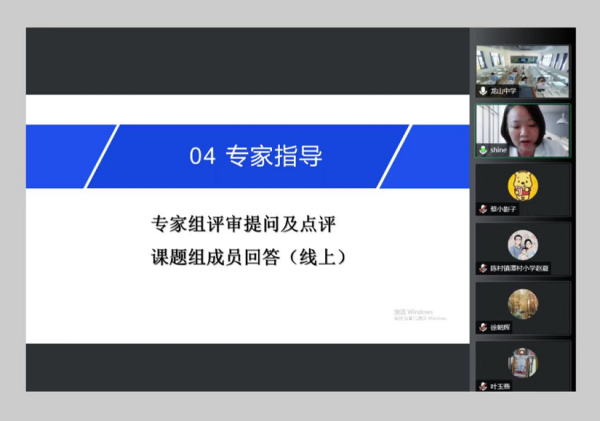Click the muted mic icon for 陈村镇潭村小学赵晨

pos(483,268)
